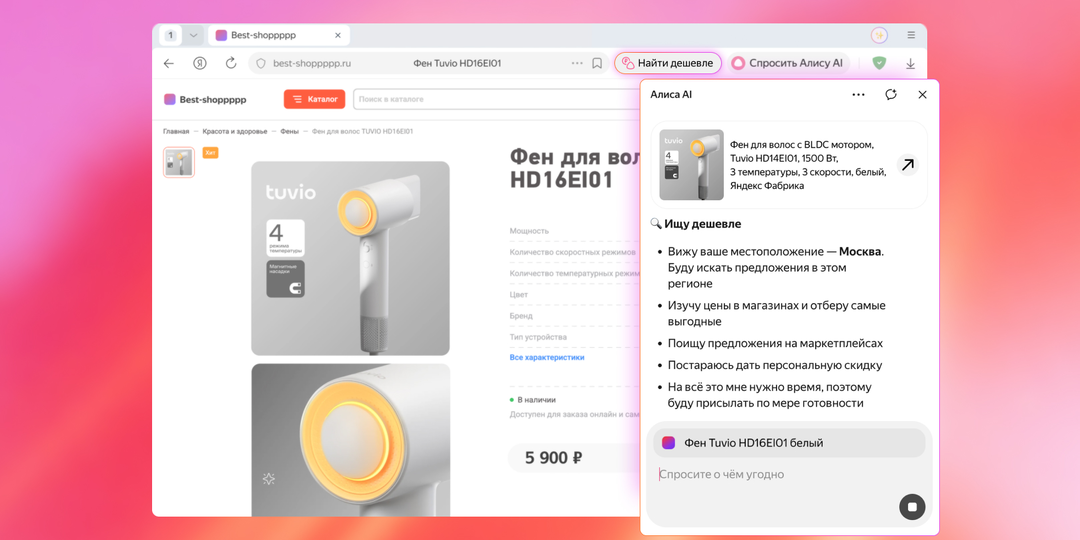Bookmark the page with the bookmark icon
Screen dimensions: 1080x540
[597, 63]
